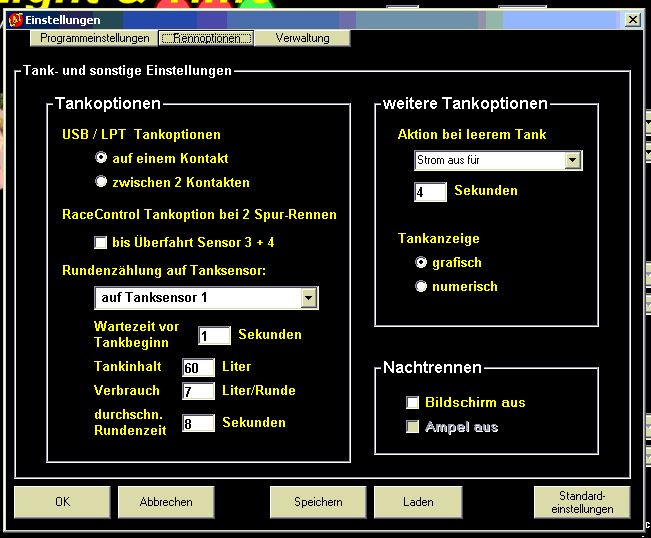Focus the Verbrauch Liter/Runde field
Image resolution: width=651 pixels, height=538 pixels.
coord(198,391)
